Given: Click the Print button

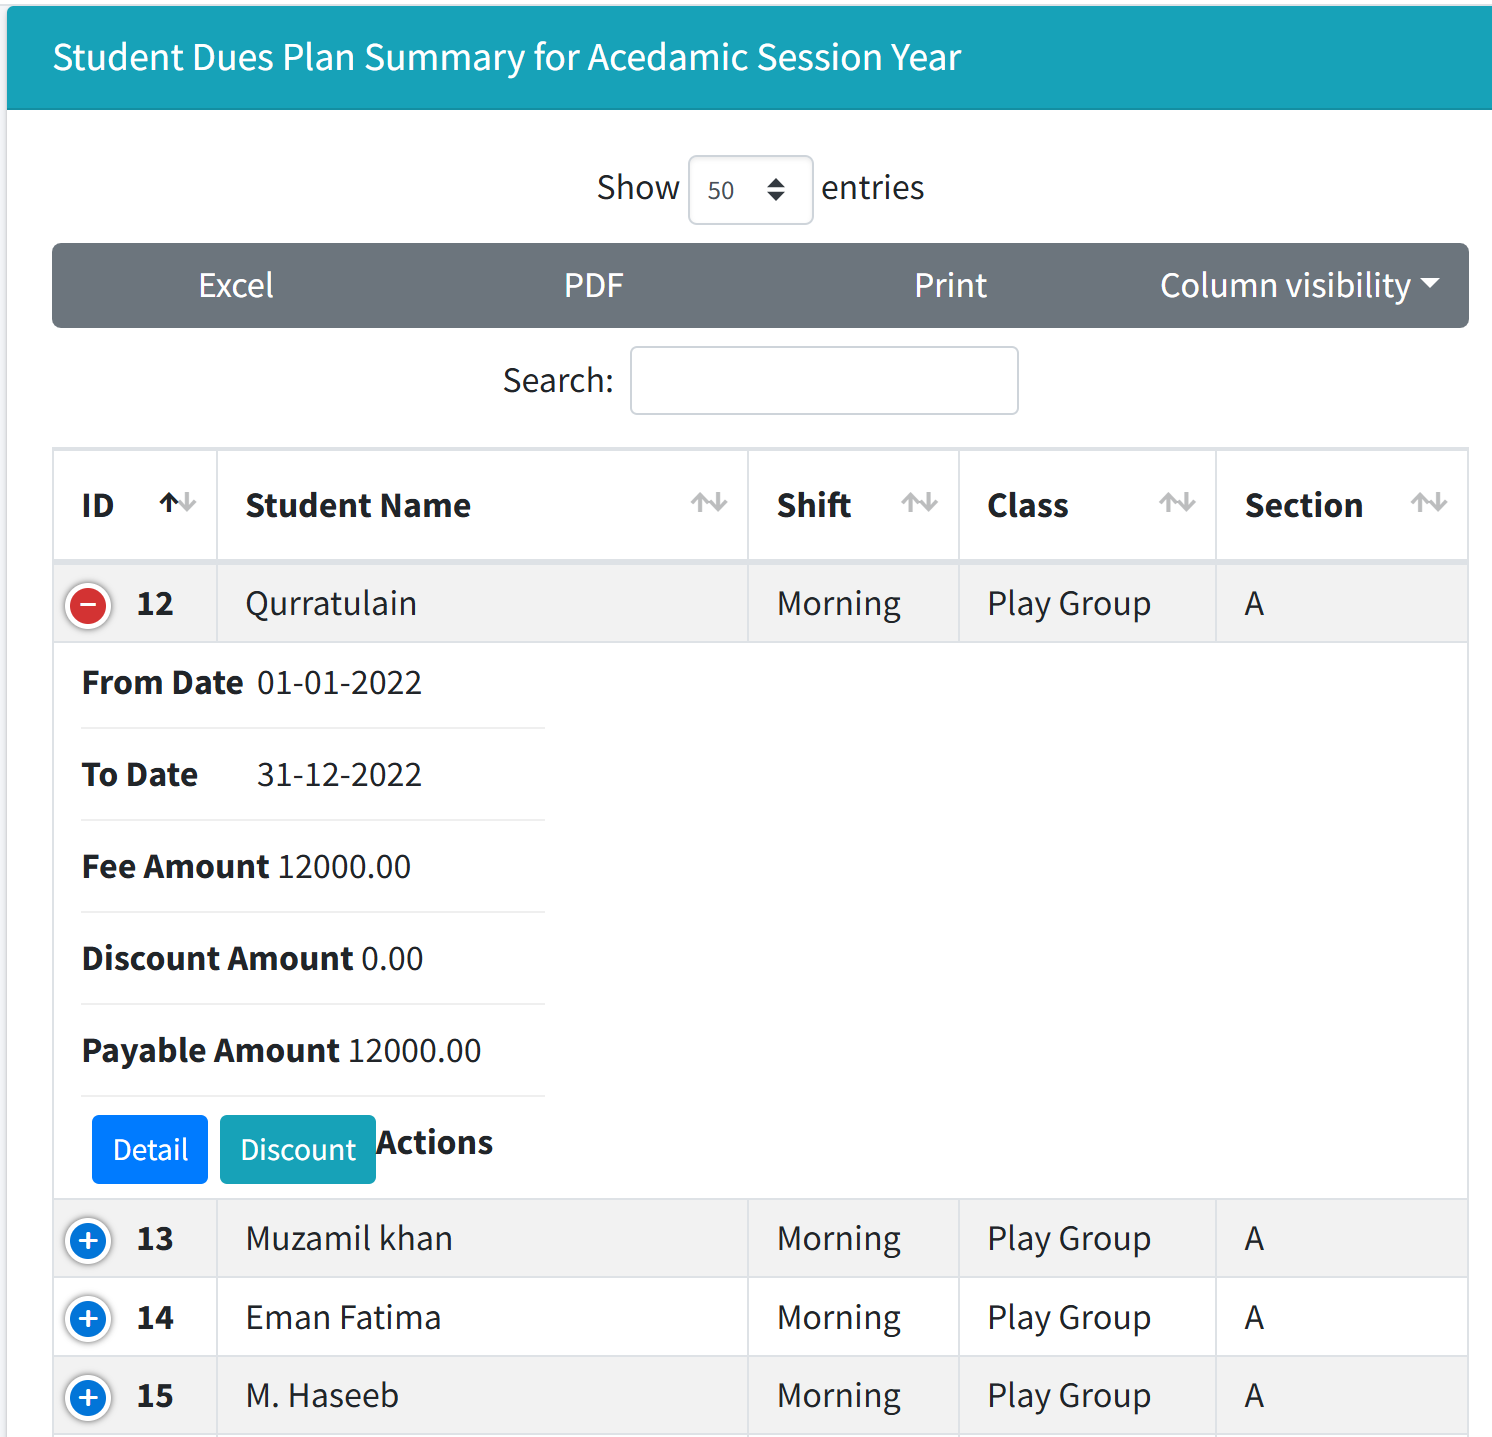Looking at the screenshot, I should (950, 286).
